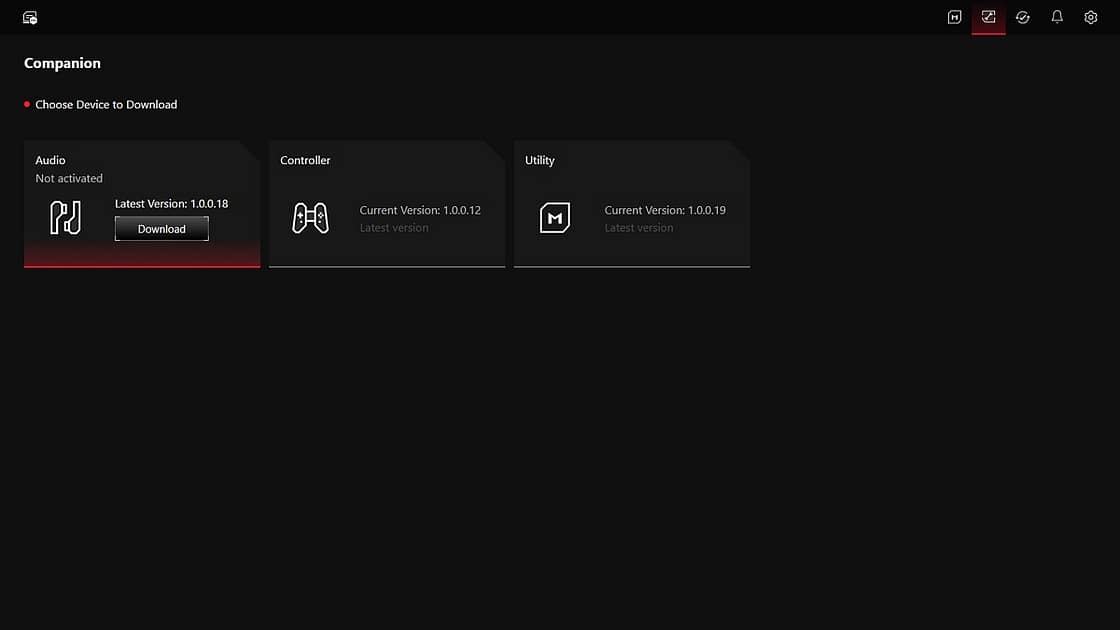
Task: Open the live update sync icon
Action: (x=1022, y=17)
